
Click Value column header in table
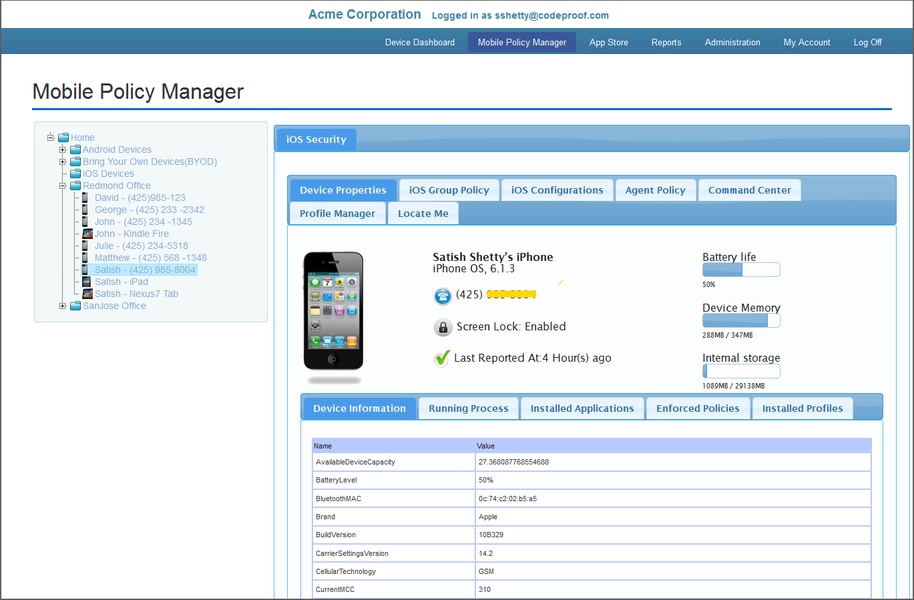click(x=486, y=446)
